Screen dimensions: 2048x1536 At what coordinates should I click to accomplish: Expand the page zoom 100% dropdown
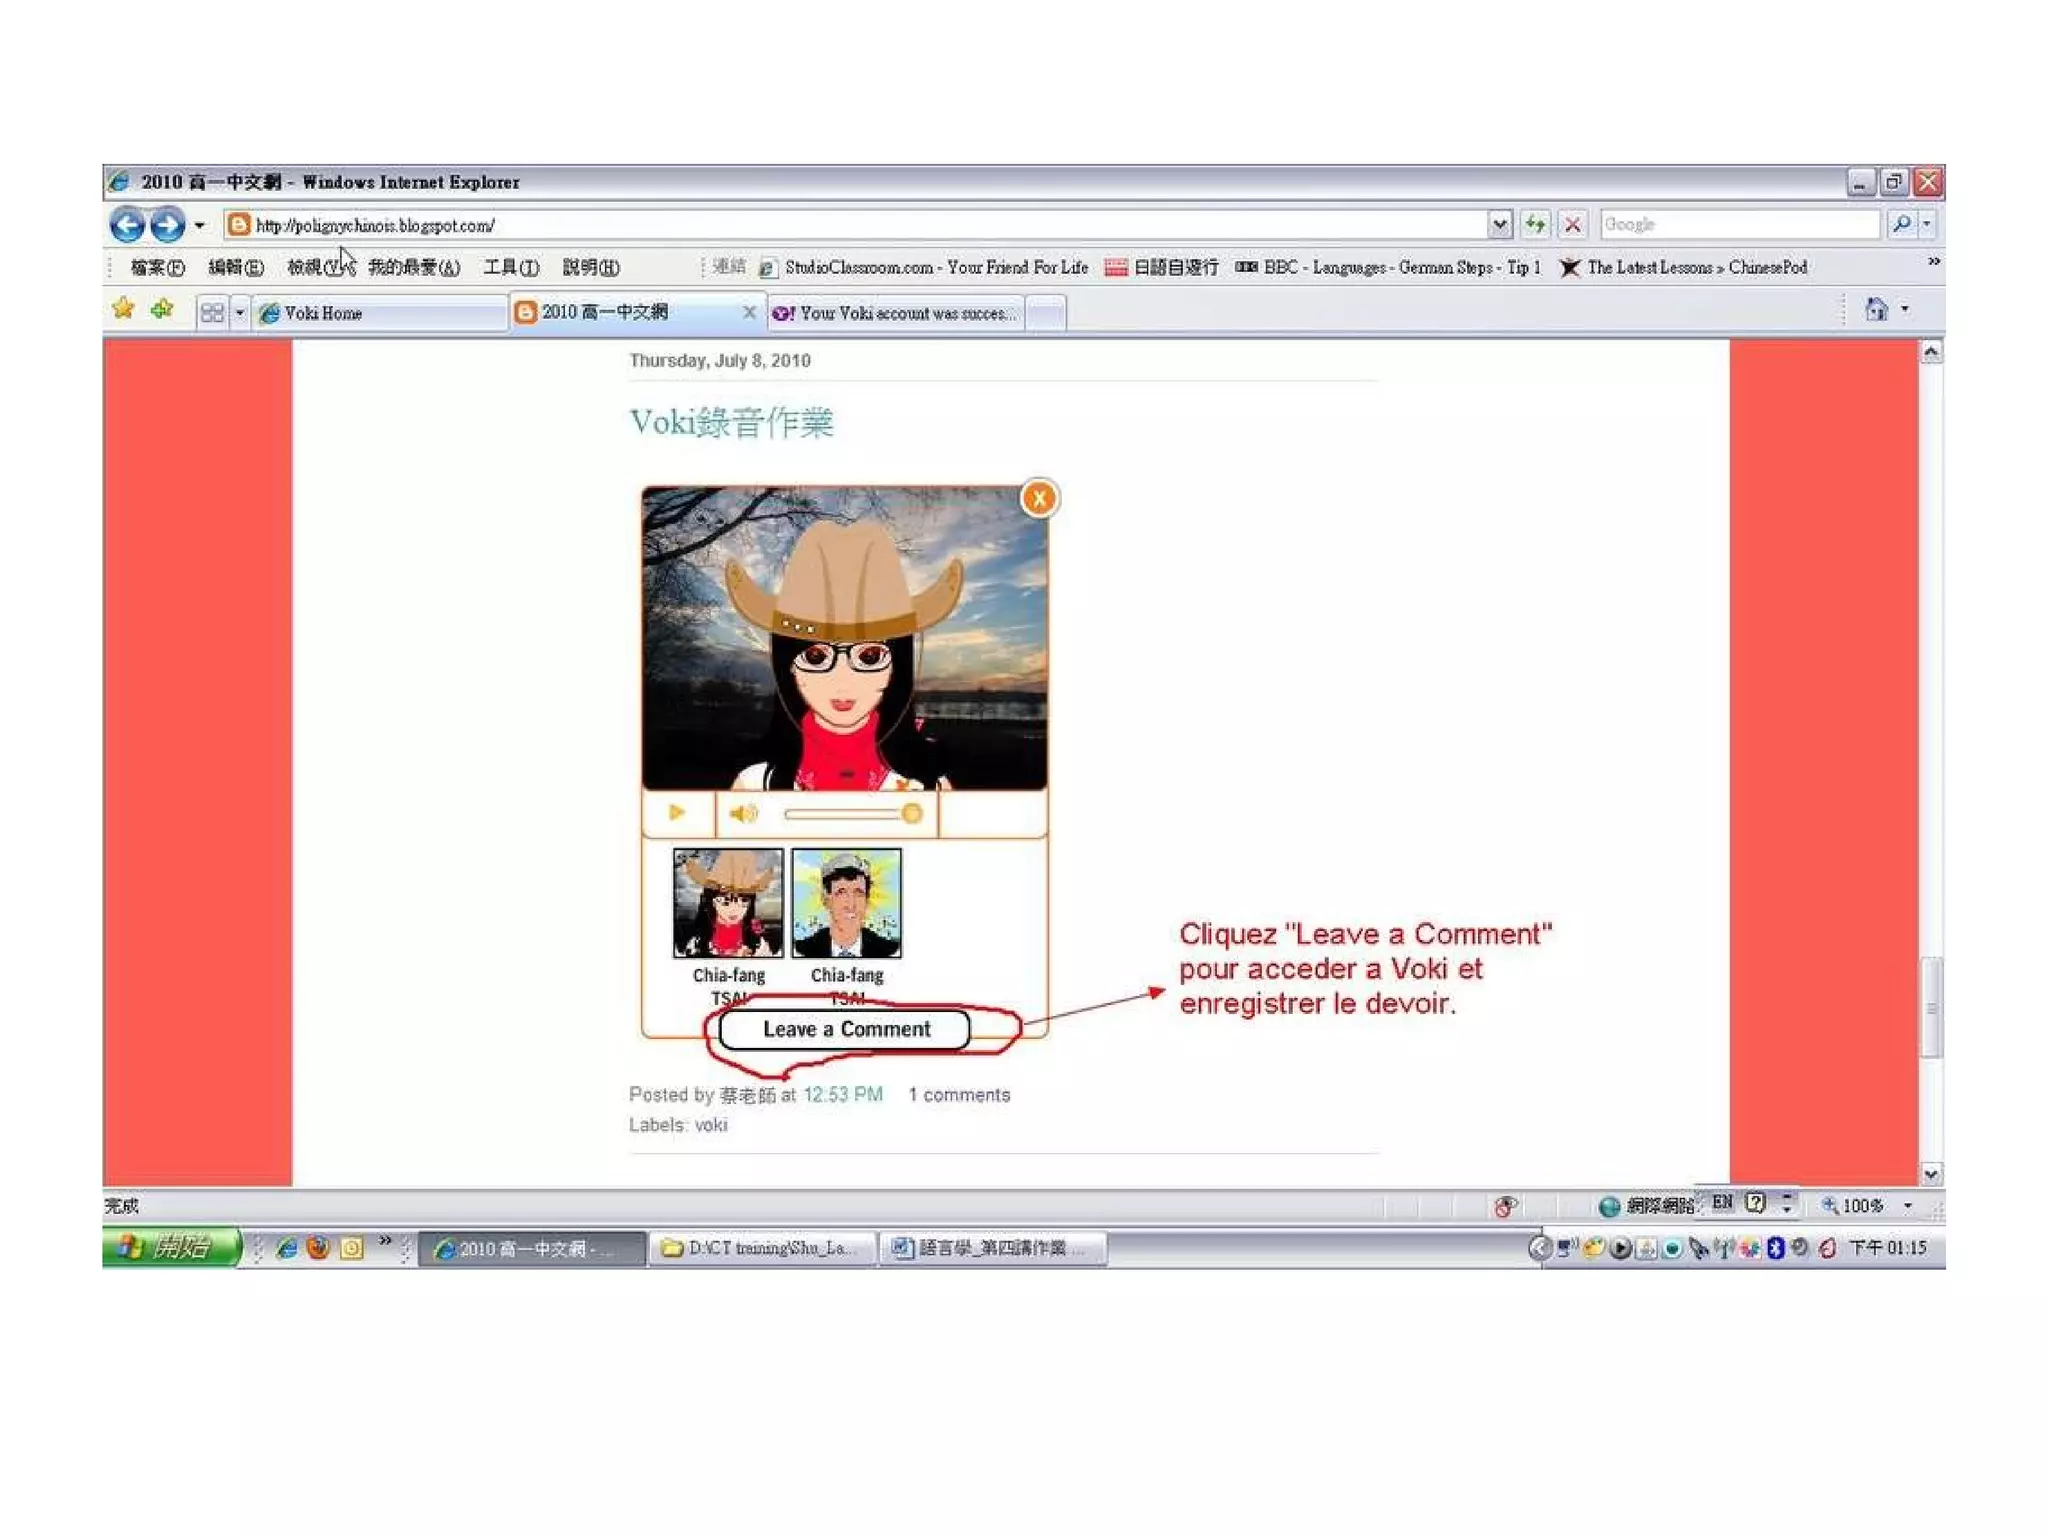[1907, 1206]
